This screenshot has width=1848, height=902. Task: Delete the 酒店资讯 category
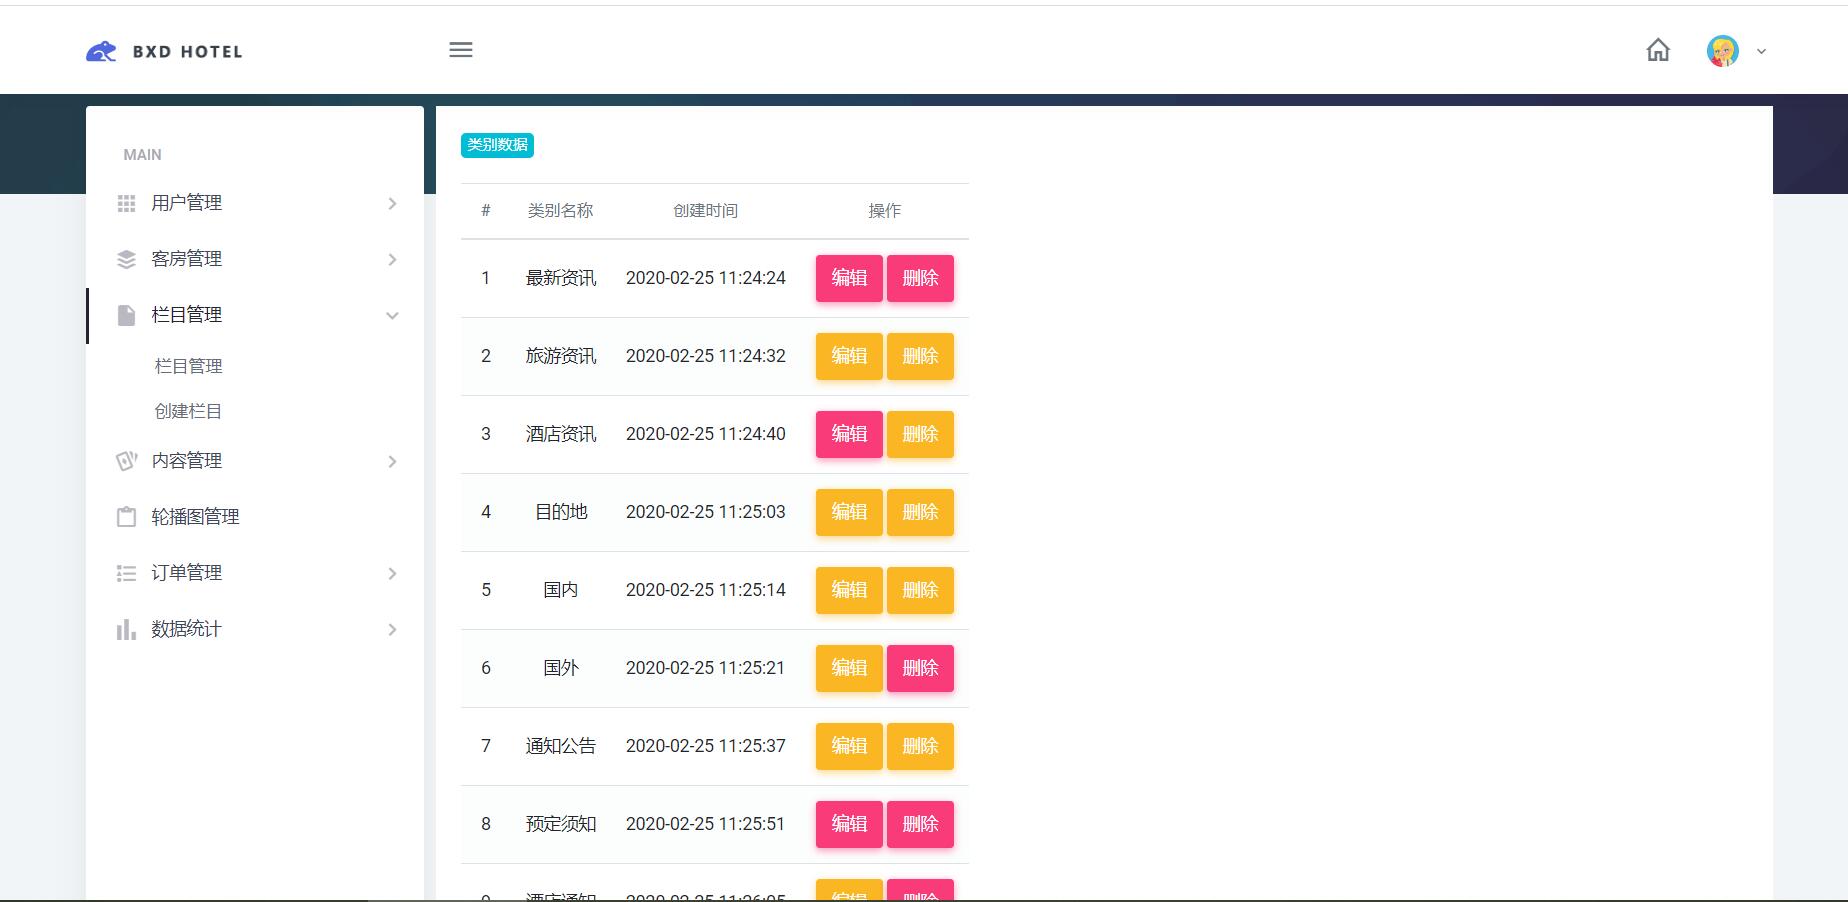(x=920, y=434)
